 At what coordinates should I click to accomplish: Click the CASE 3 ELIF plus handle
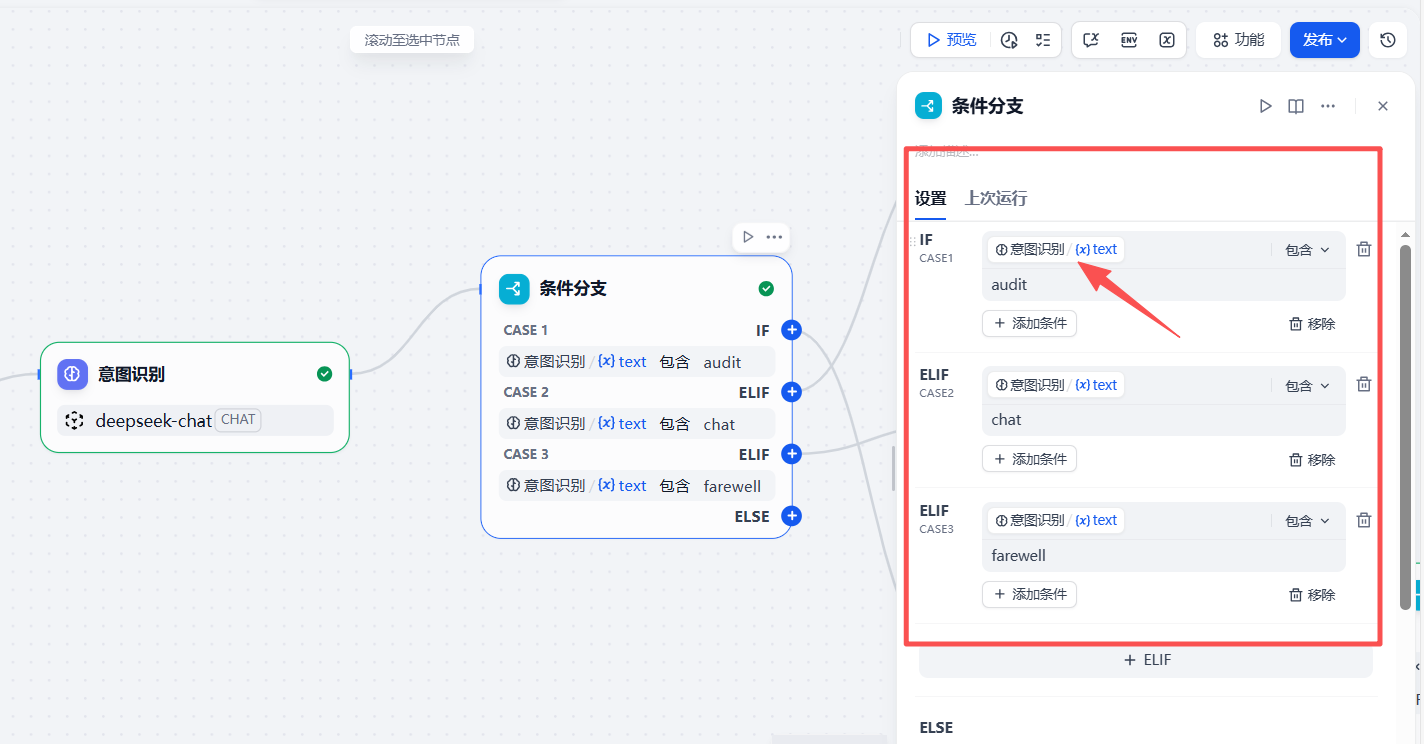791,454
